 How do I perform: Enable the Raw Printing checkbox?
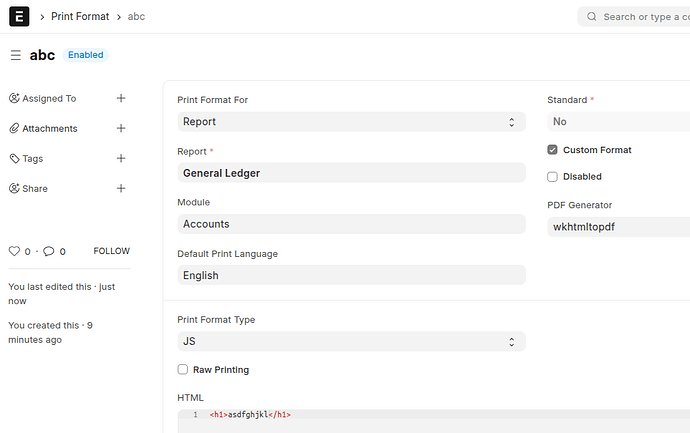pyautogui.click(x=182, y=370)
